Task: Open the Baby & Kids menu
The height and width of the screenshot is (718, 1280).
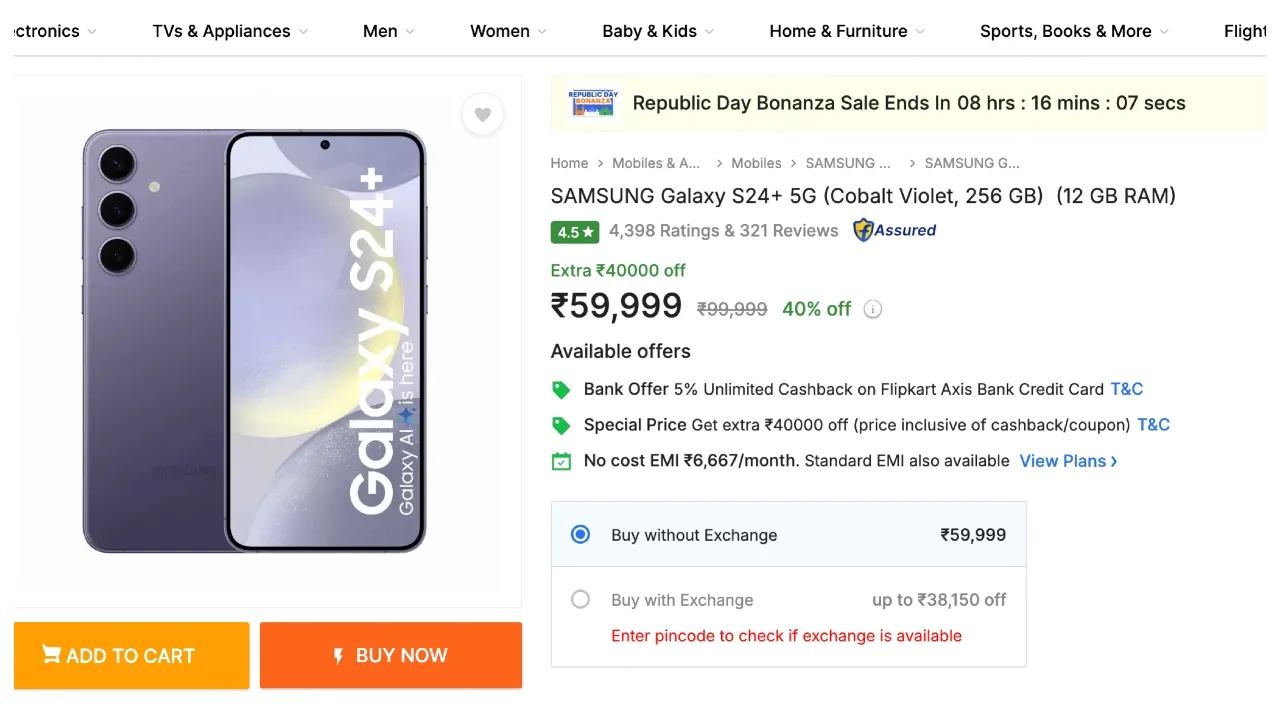Action: (x=658, y=31)
